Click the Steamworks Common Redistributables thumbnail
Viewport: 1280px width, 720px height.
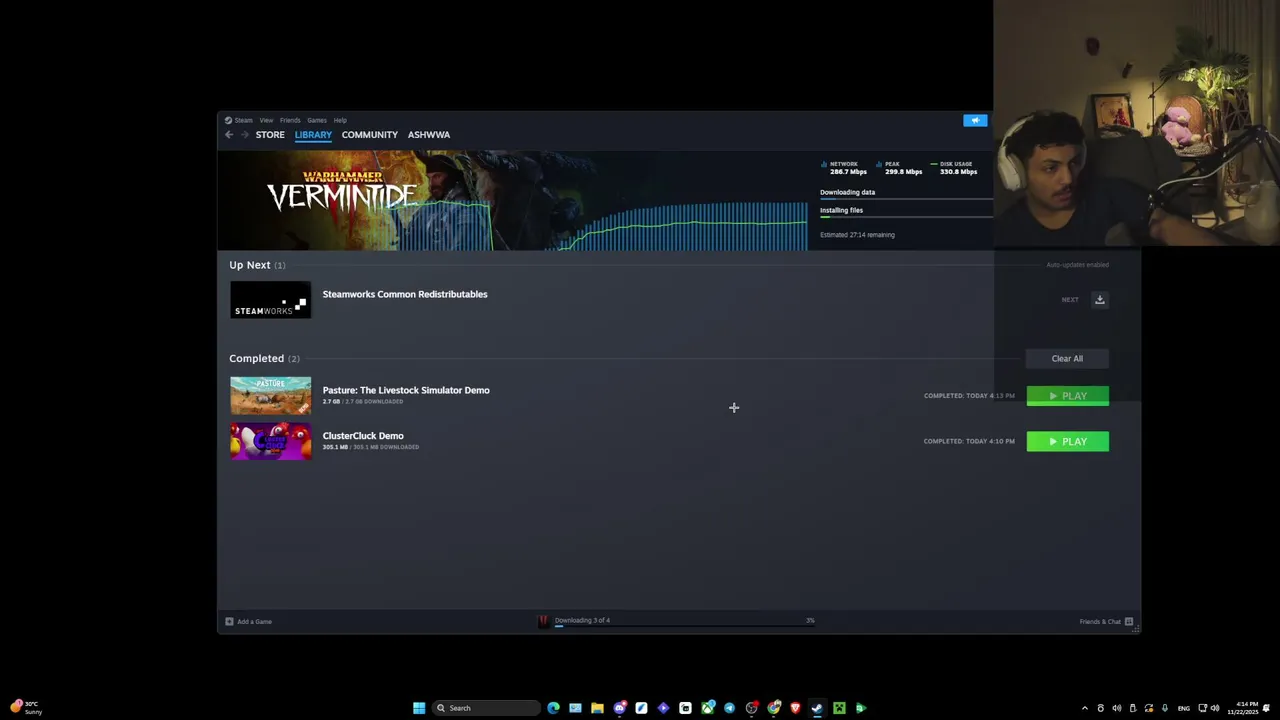pos(270,300)
